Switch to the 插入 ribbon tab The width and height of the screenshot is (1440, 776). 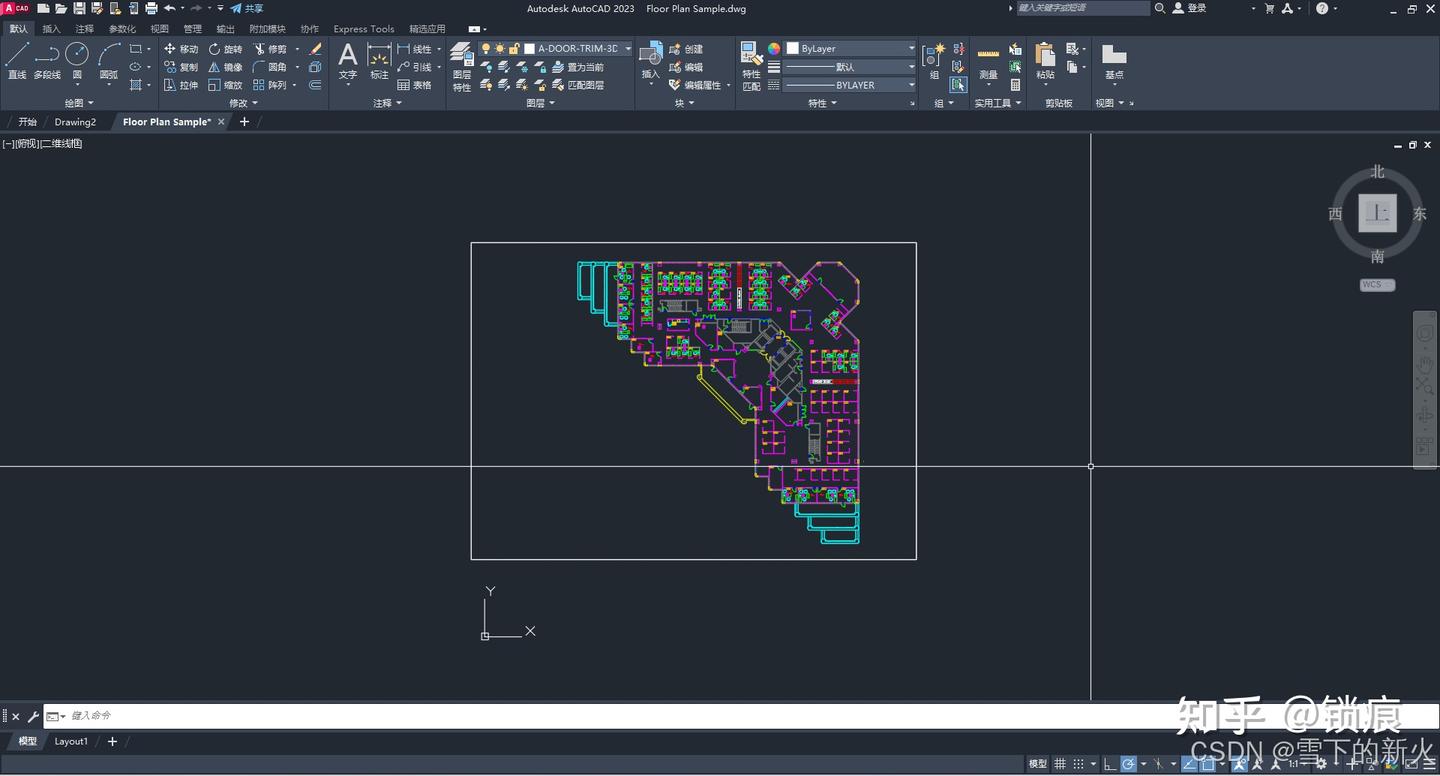click(52, 28)
